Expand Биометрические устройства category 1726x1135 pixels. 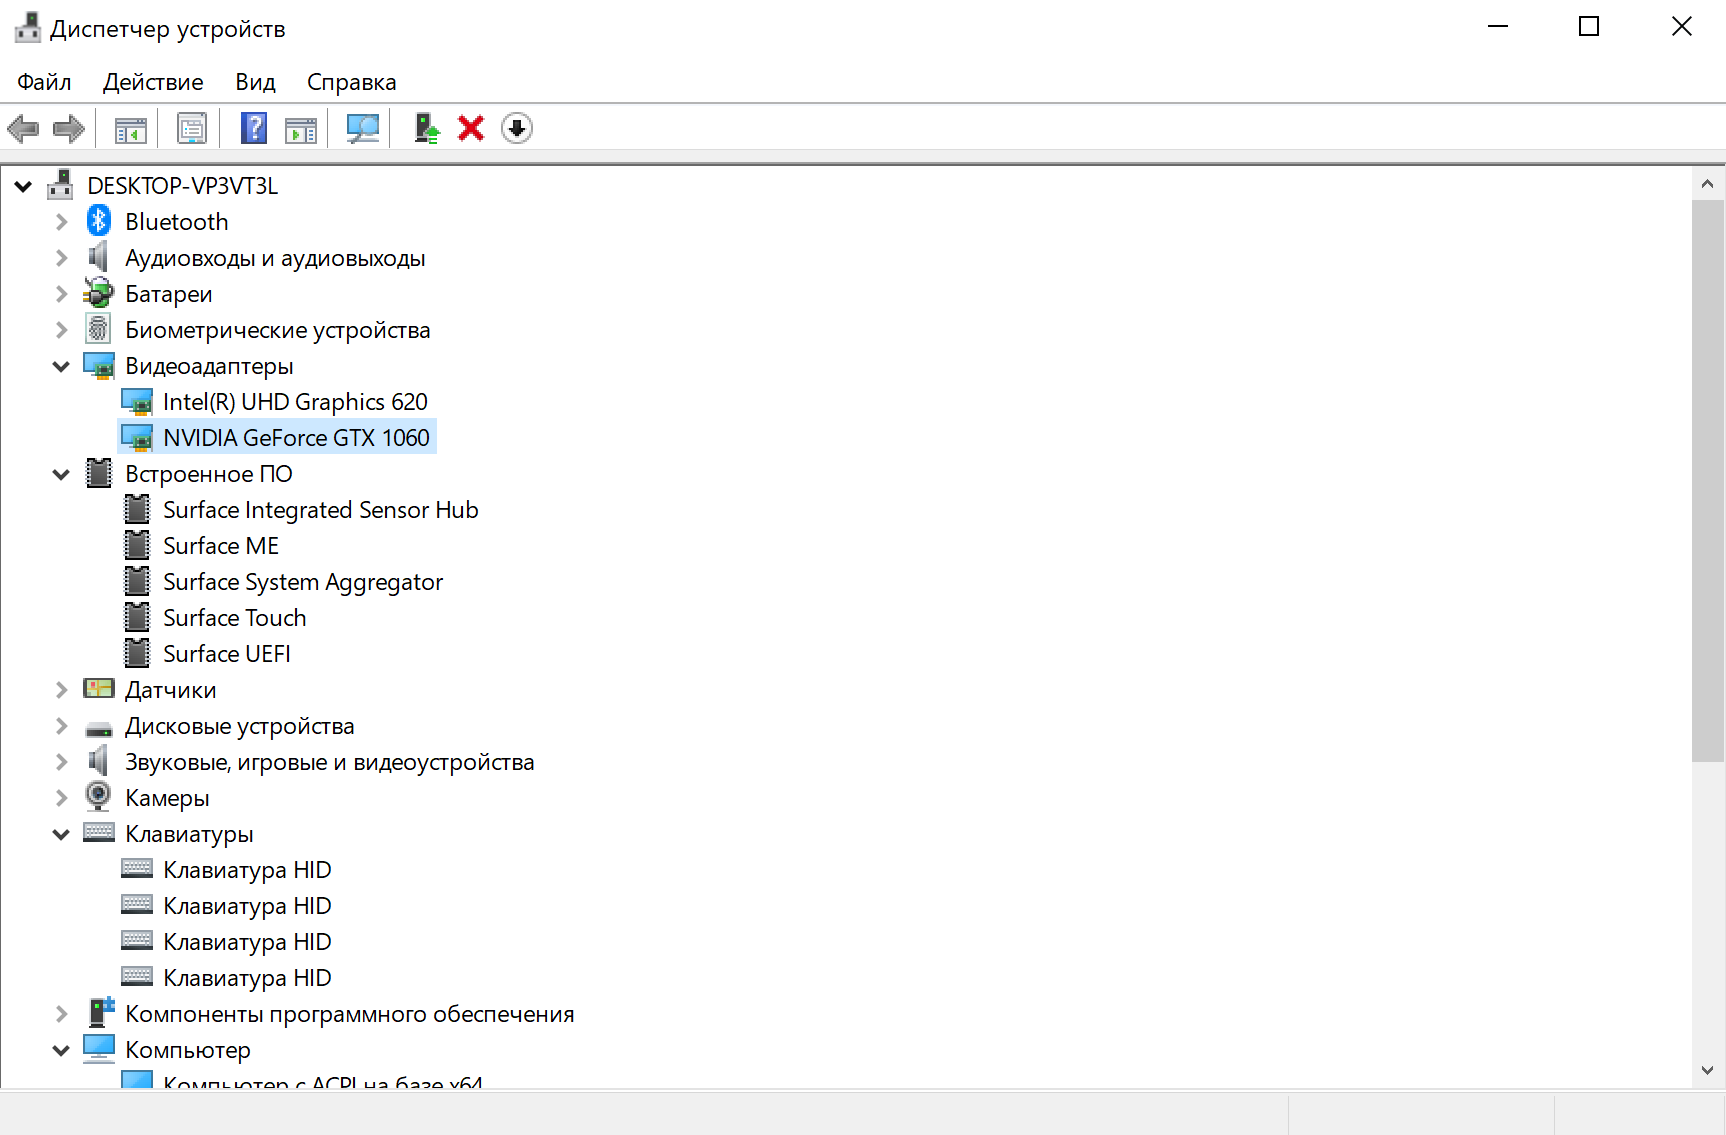tap(62, 330)
